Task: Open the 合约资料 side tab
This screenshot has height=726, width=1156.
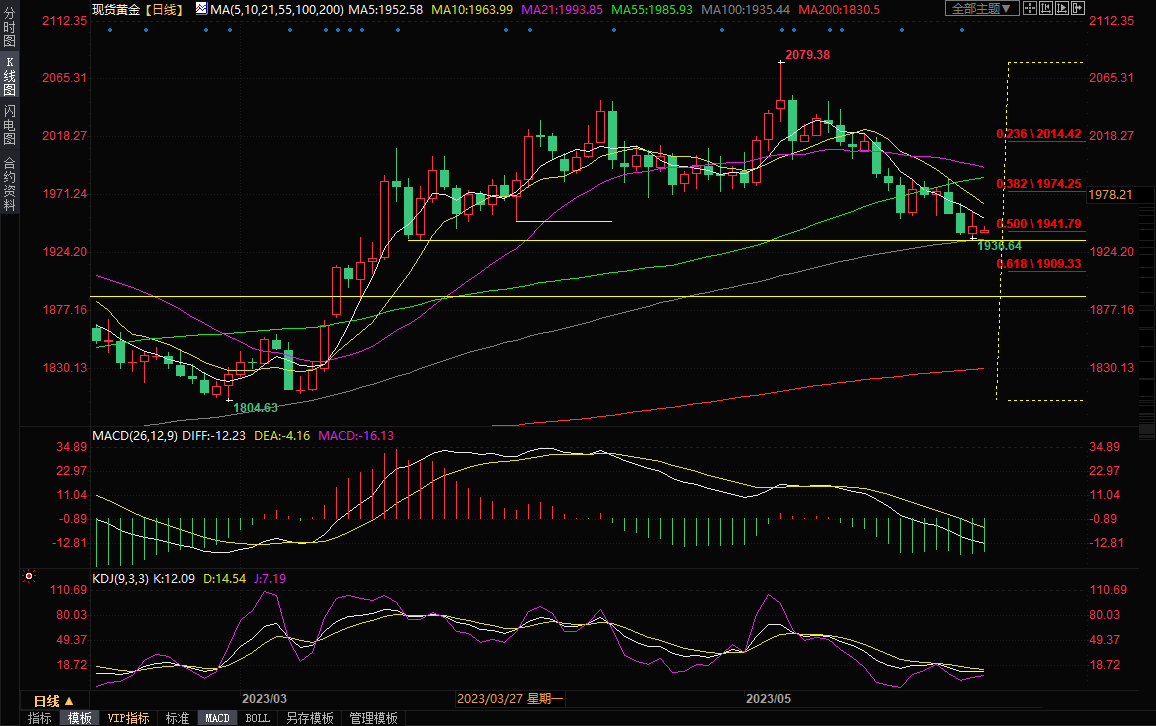Action: pyautogui.click(x=9, y=183)
